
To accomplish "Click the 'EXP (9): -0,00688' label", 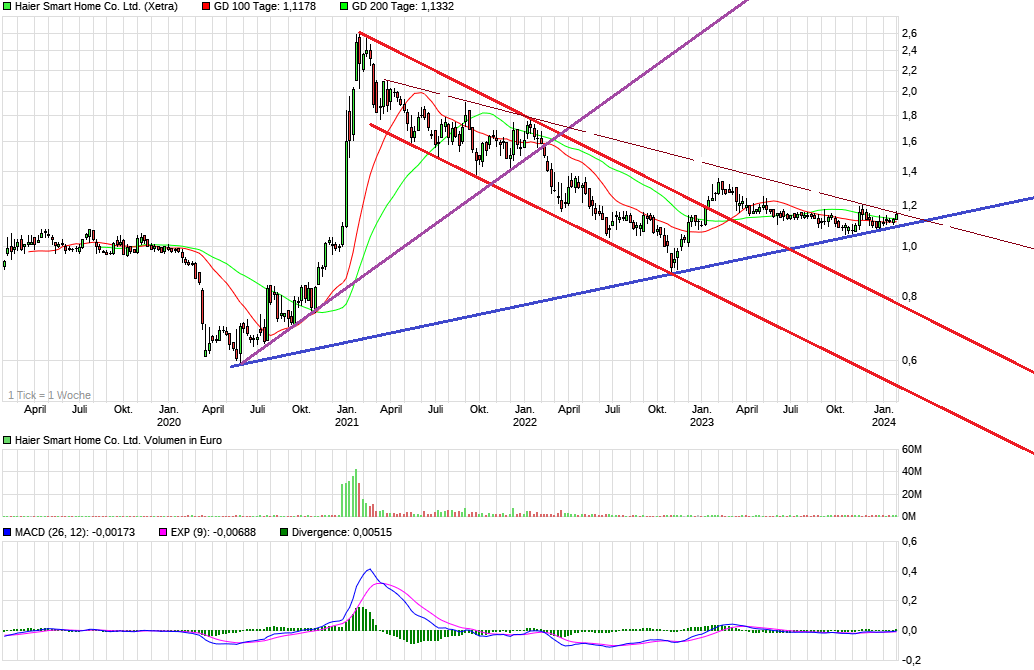I will 213,532.
